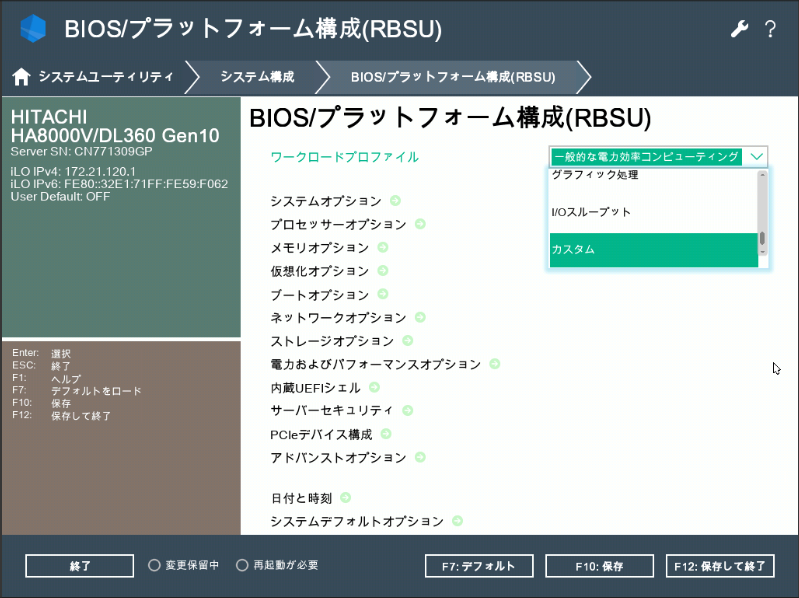
Task: Click the ワークロードプロファイル label
Action: [344, 157]
